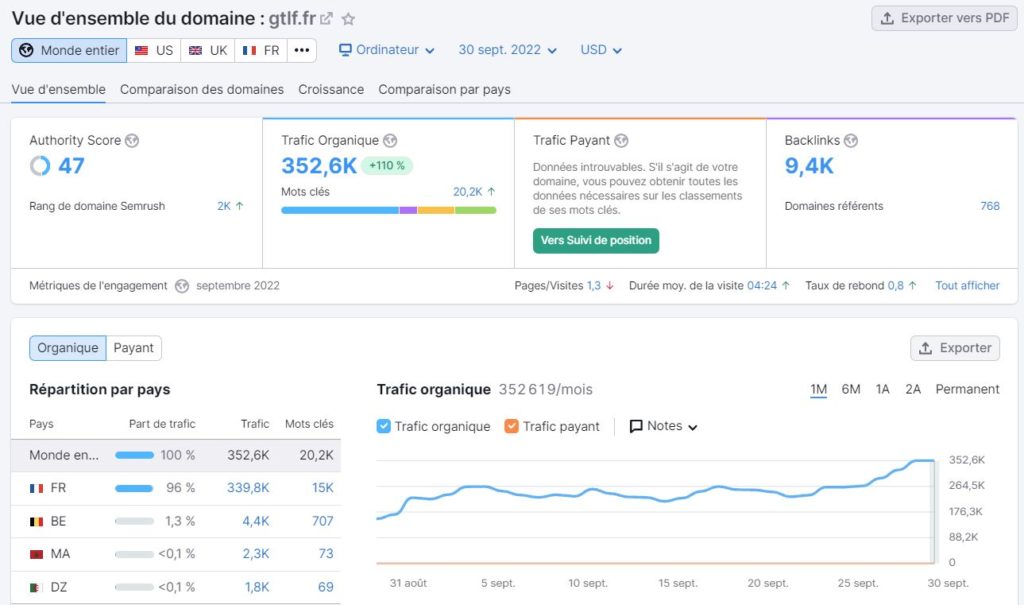Click the globe icon beside Trafic Payant
Screen dimensions: 1024x605
[x=621, y=140]
